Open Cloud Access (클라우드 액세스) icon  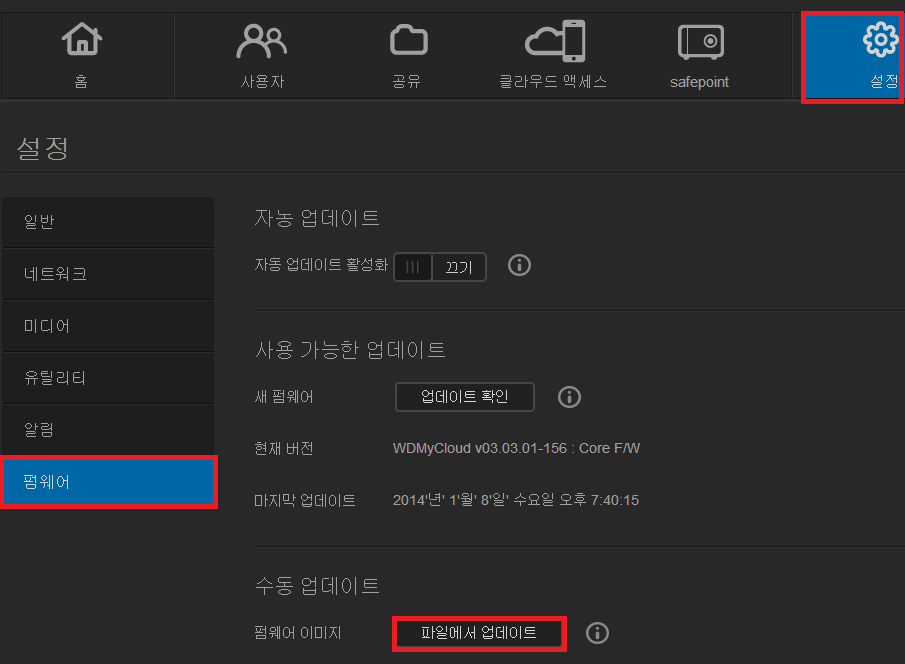pos(554,41)
